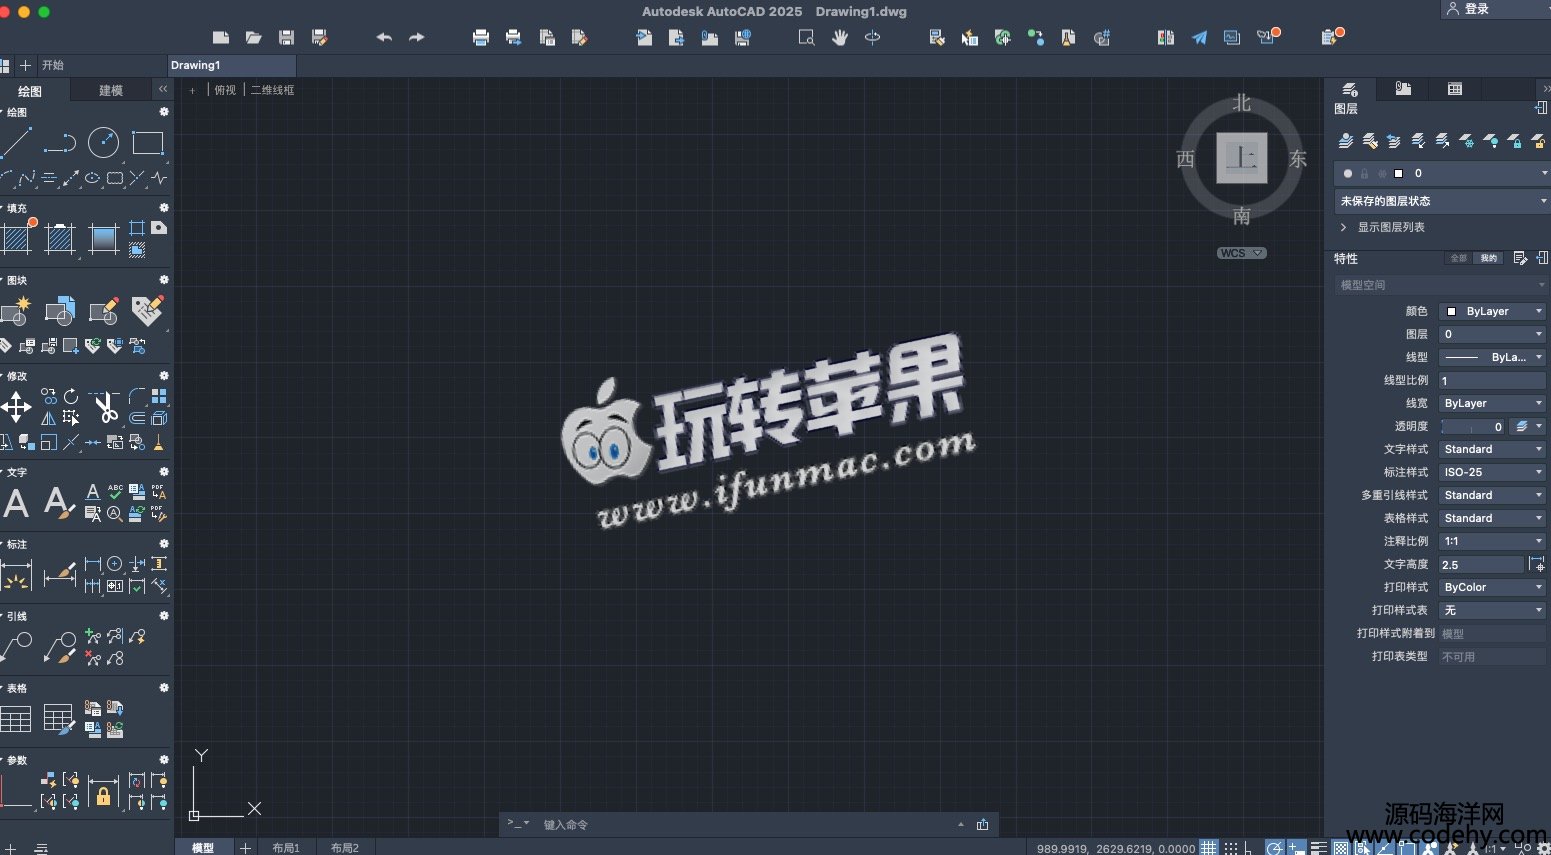The width and height of the screenshot is (1551, 855).
Task: Toggle lineweight display in status bar
Action: click(x=1319, y=848)
